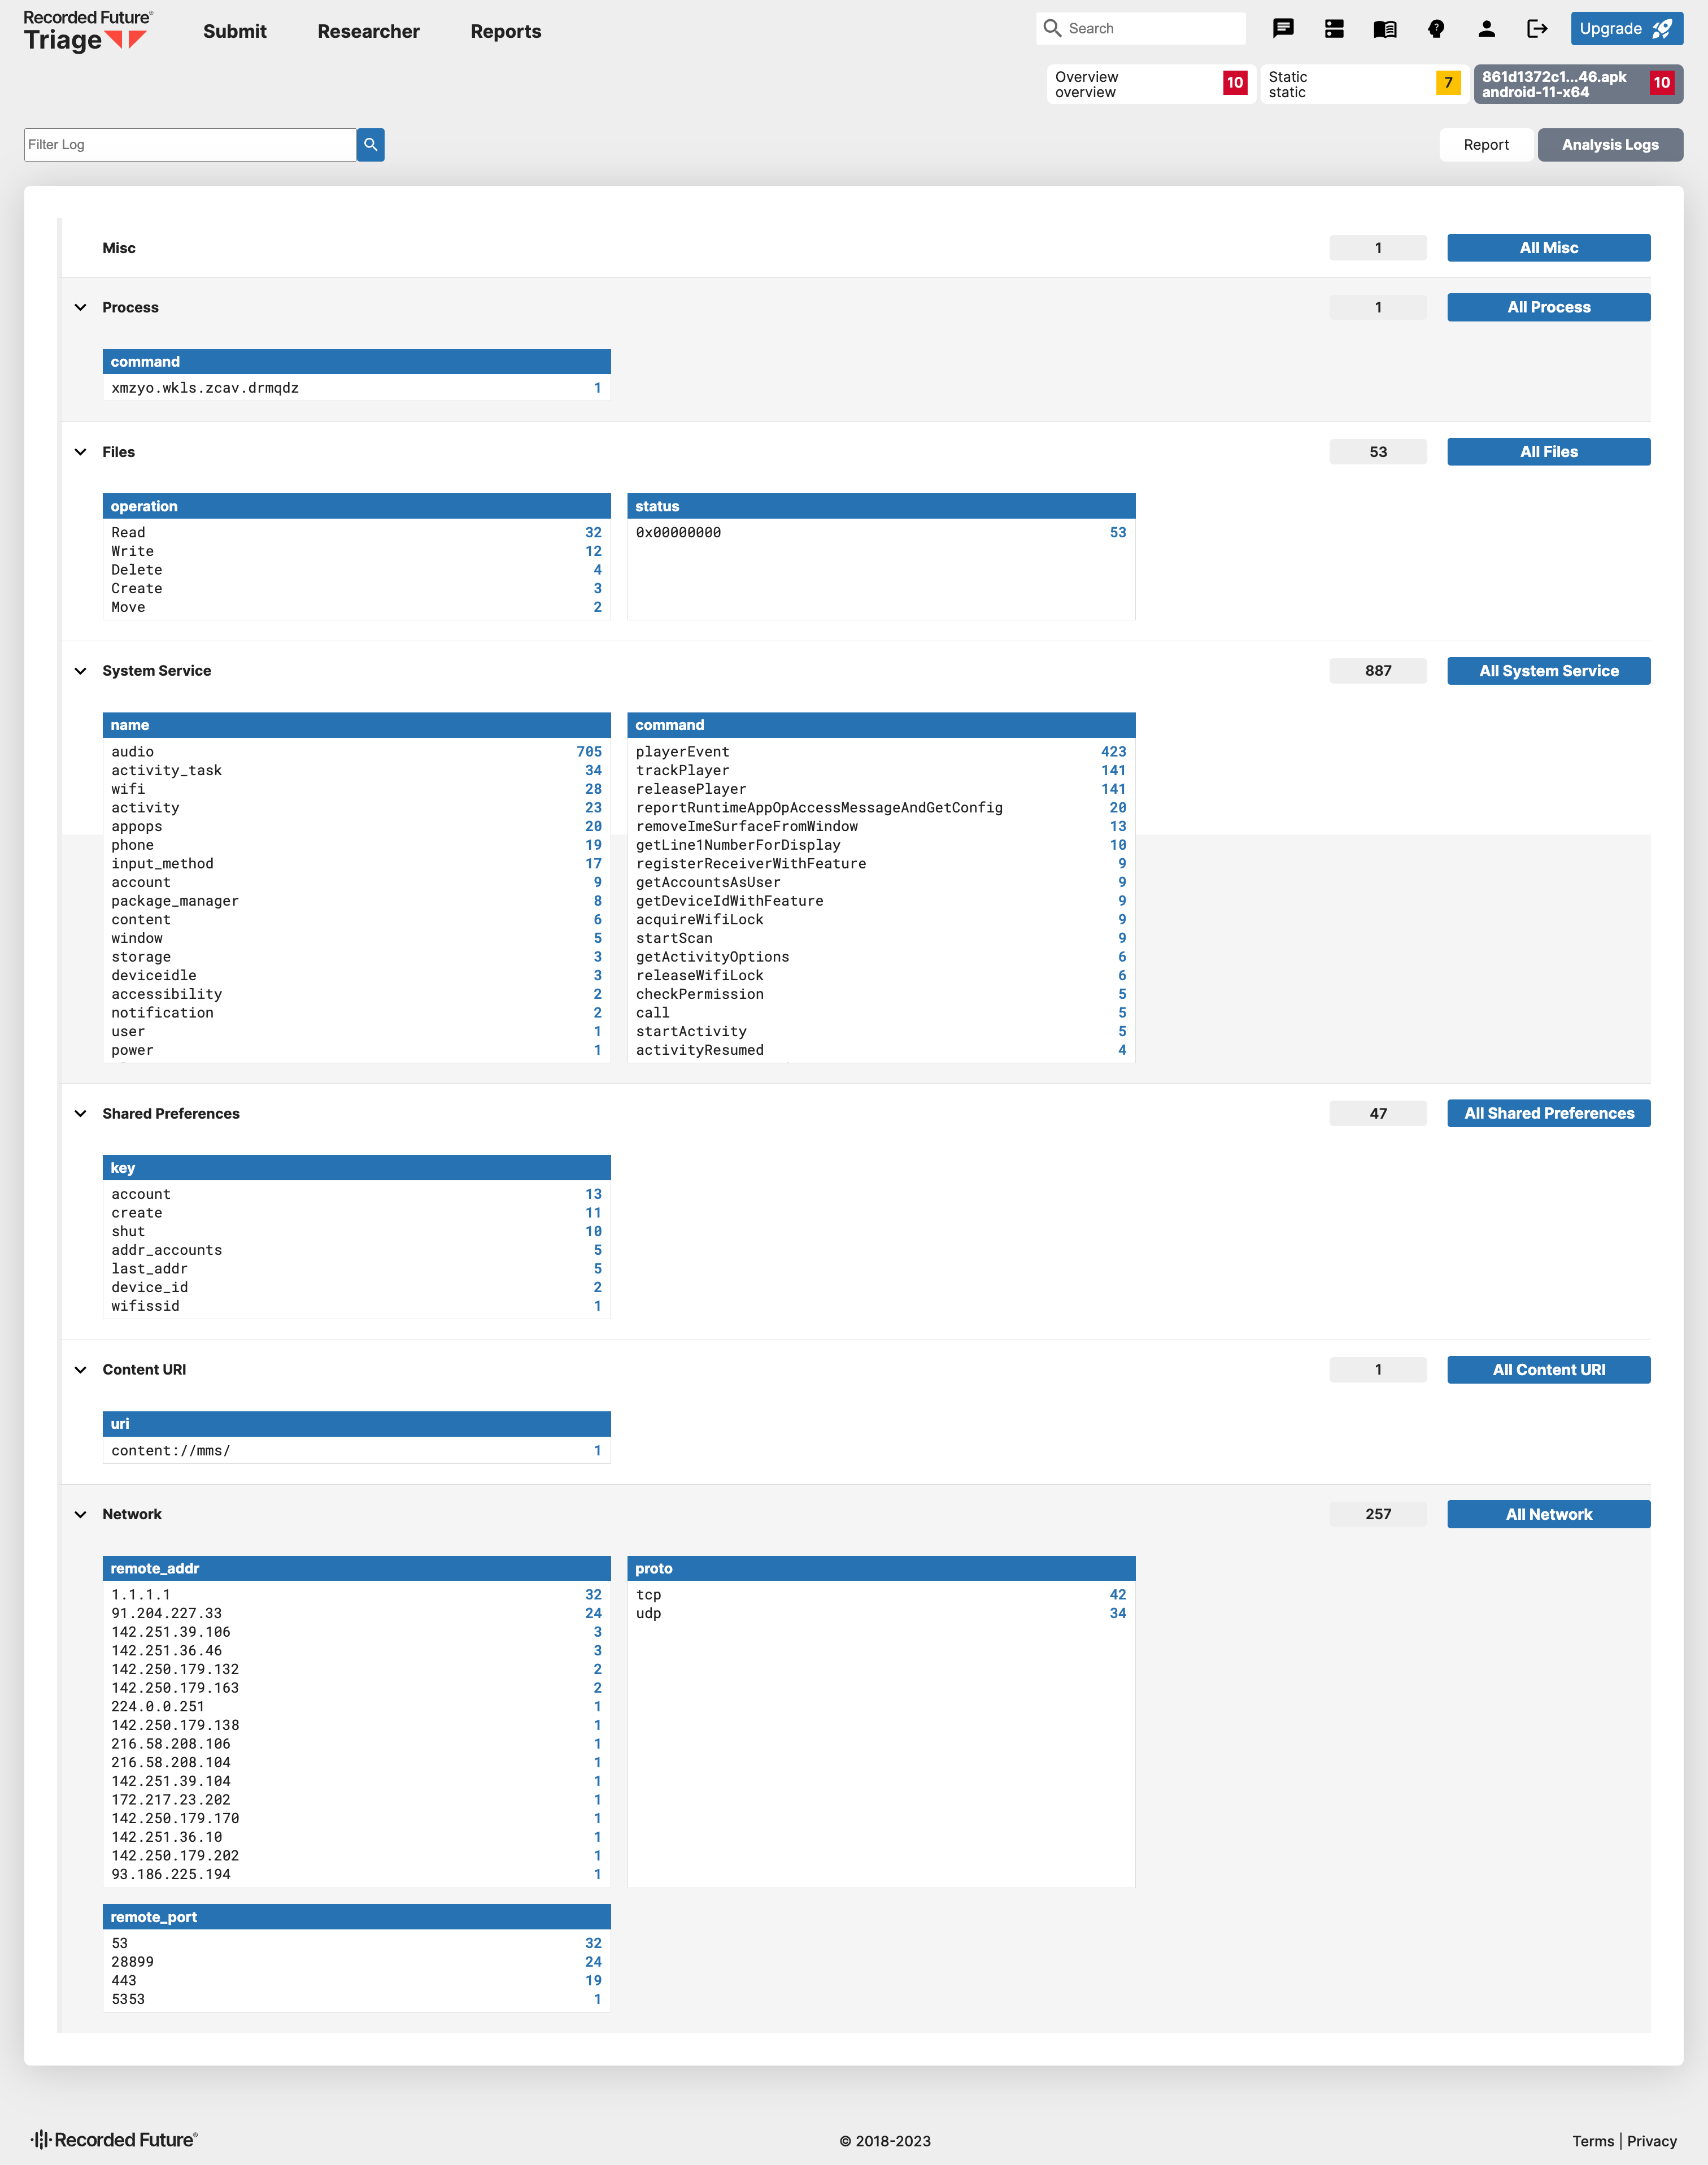Select the device_id key row
The width and height of the screenshot is (1708, 2165).
(356, 1288)
